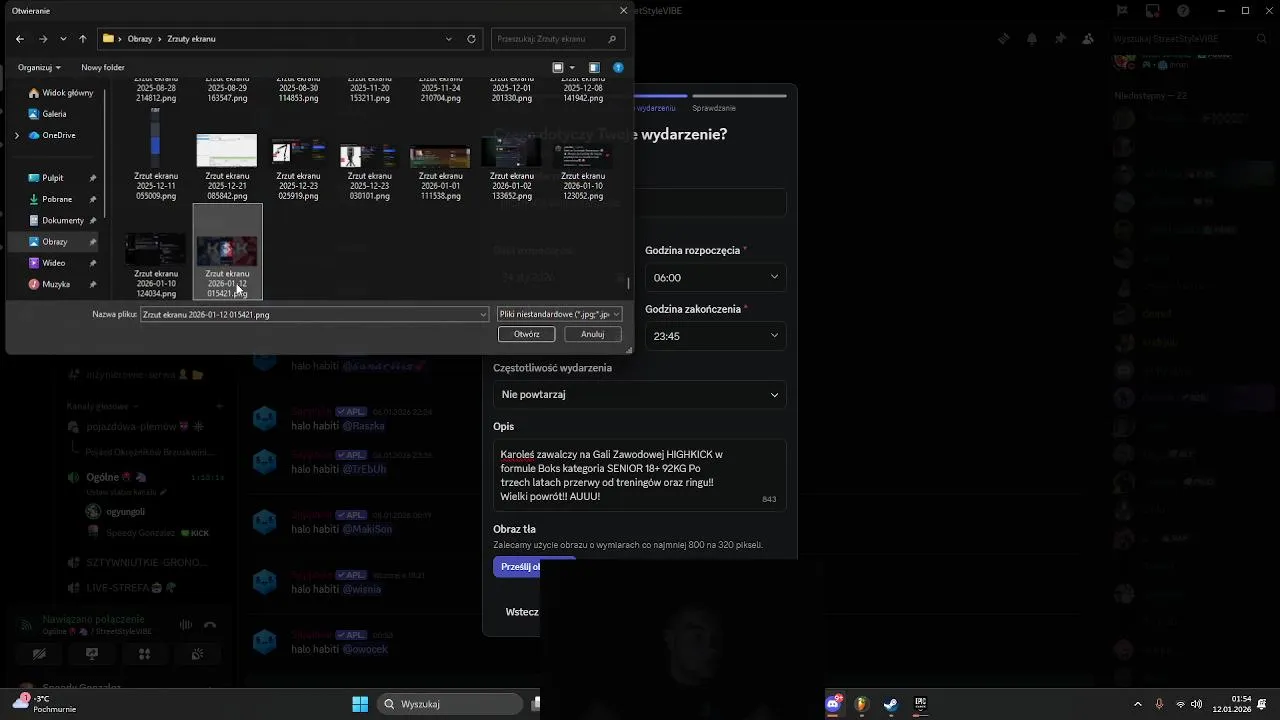The width and height of the screenshot is (1280, 720).
Task: Open Discord notification settings bell
Action: click(x=1032, y=39)
